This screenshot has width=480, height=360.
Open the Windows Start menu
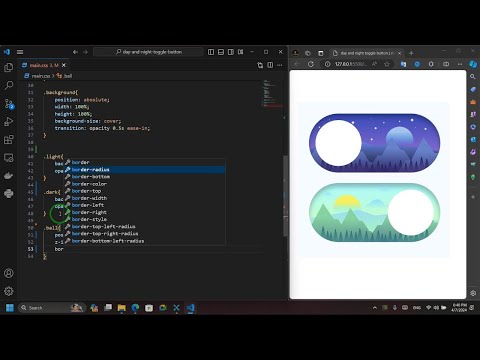click(x=10, y=308)
